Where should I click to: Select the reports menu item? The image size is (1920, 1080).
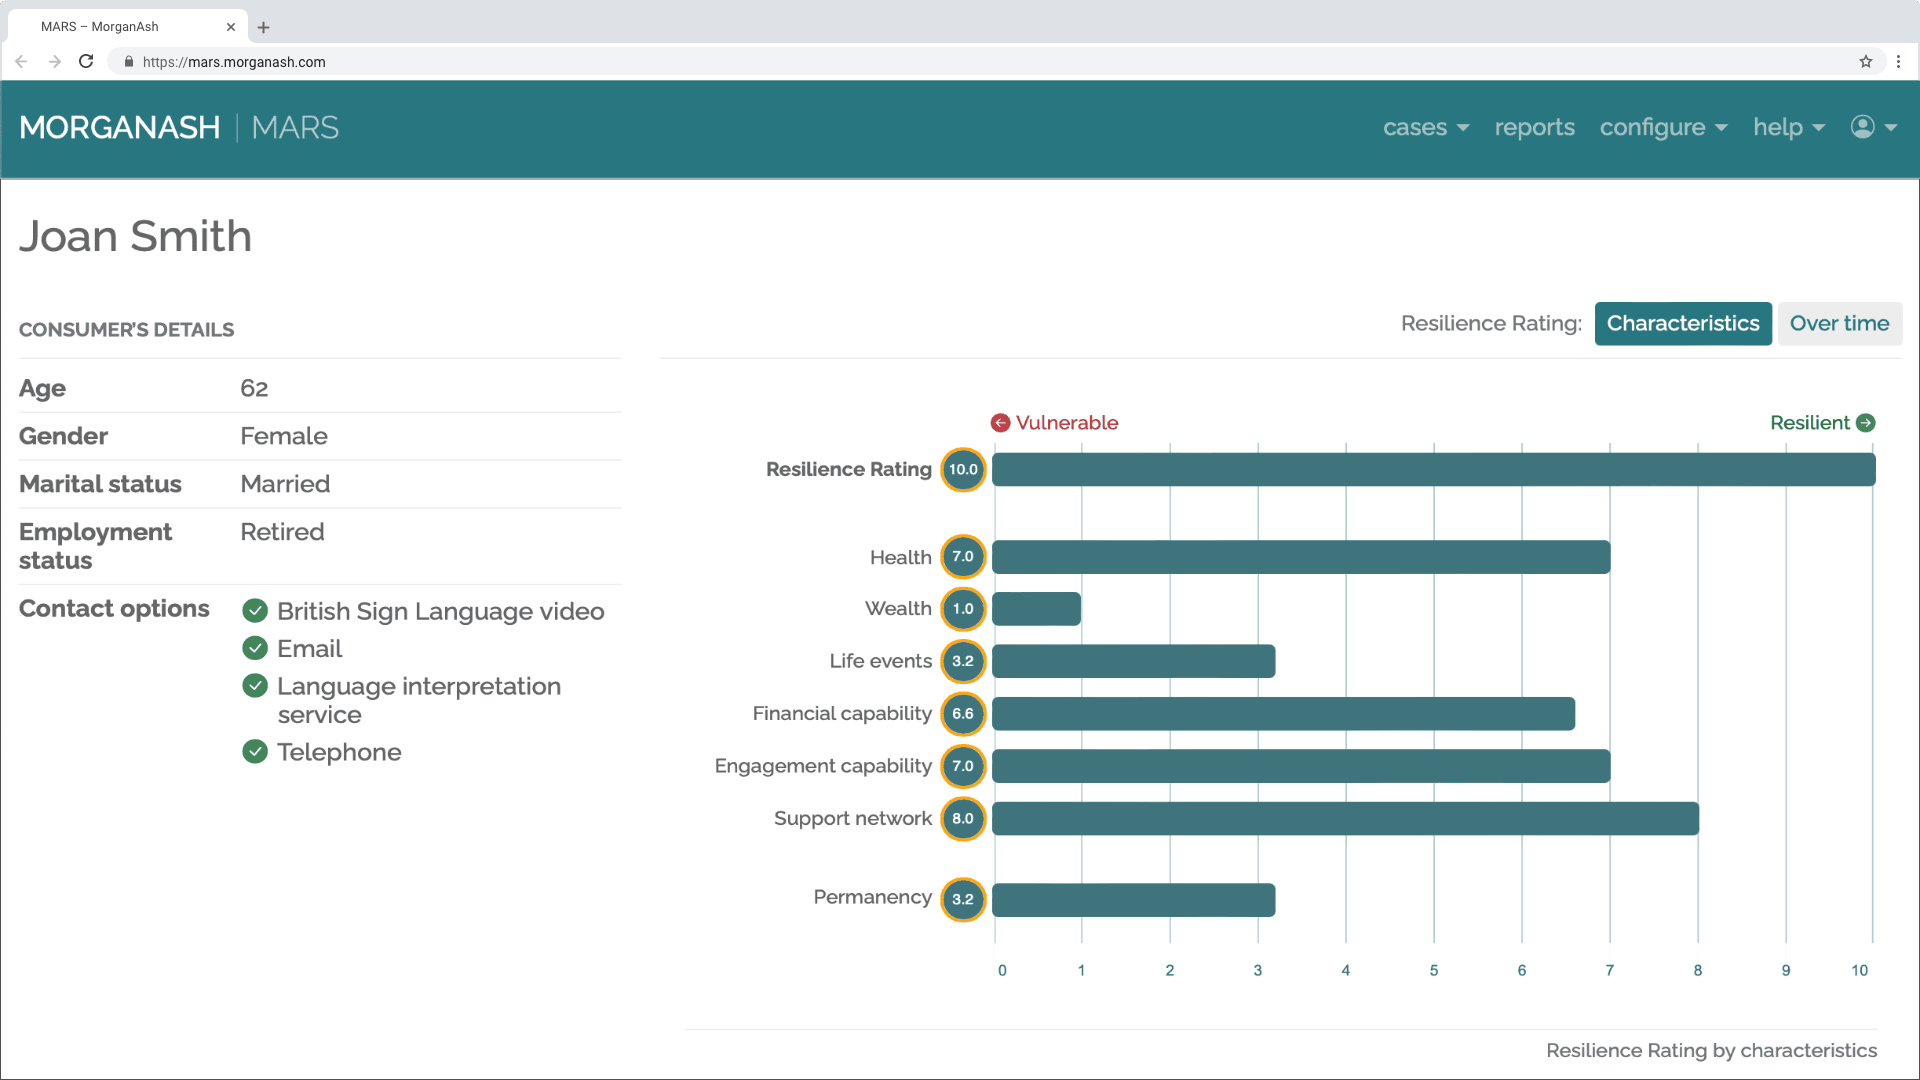[1534, 127]
